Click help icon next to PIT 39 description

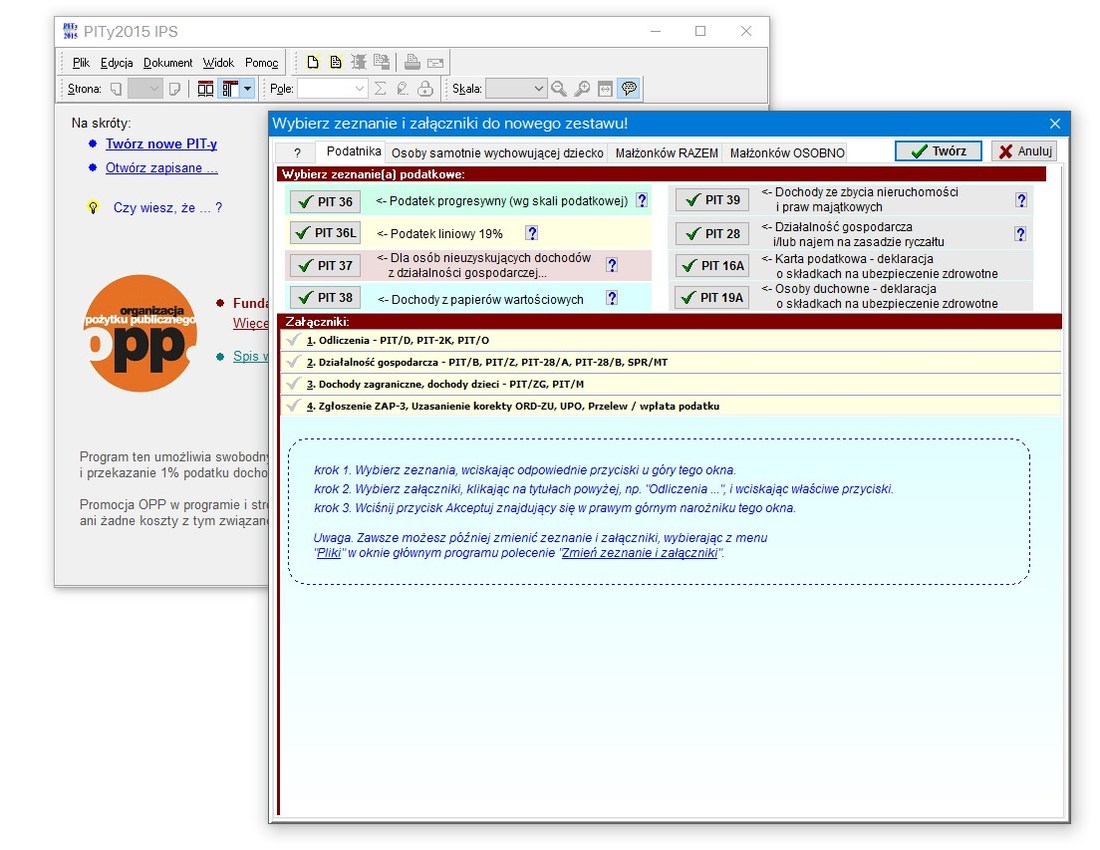pos(1021,200)
